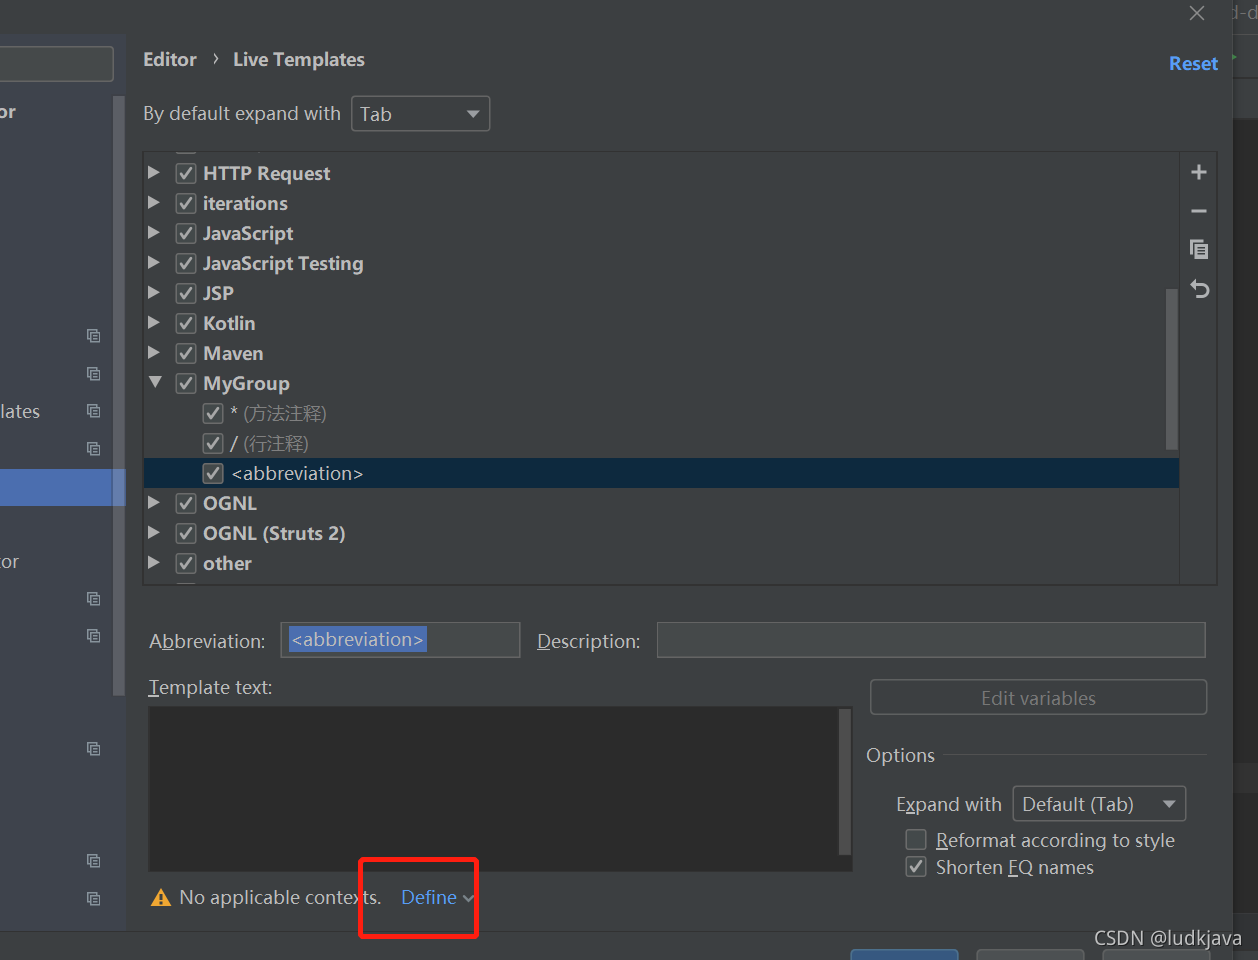
Task: Add a new live template with plus icon
Action: [1199, 173]
